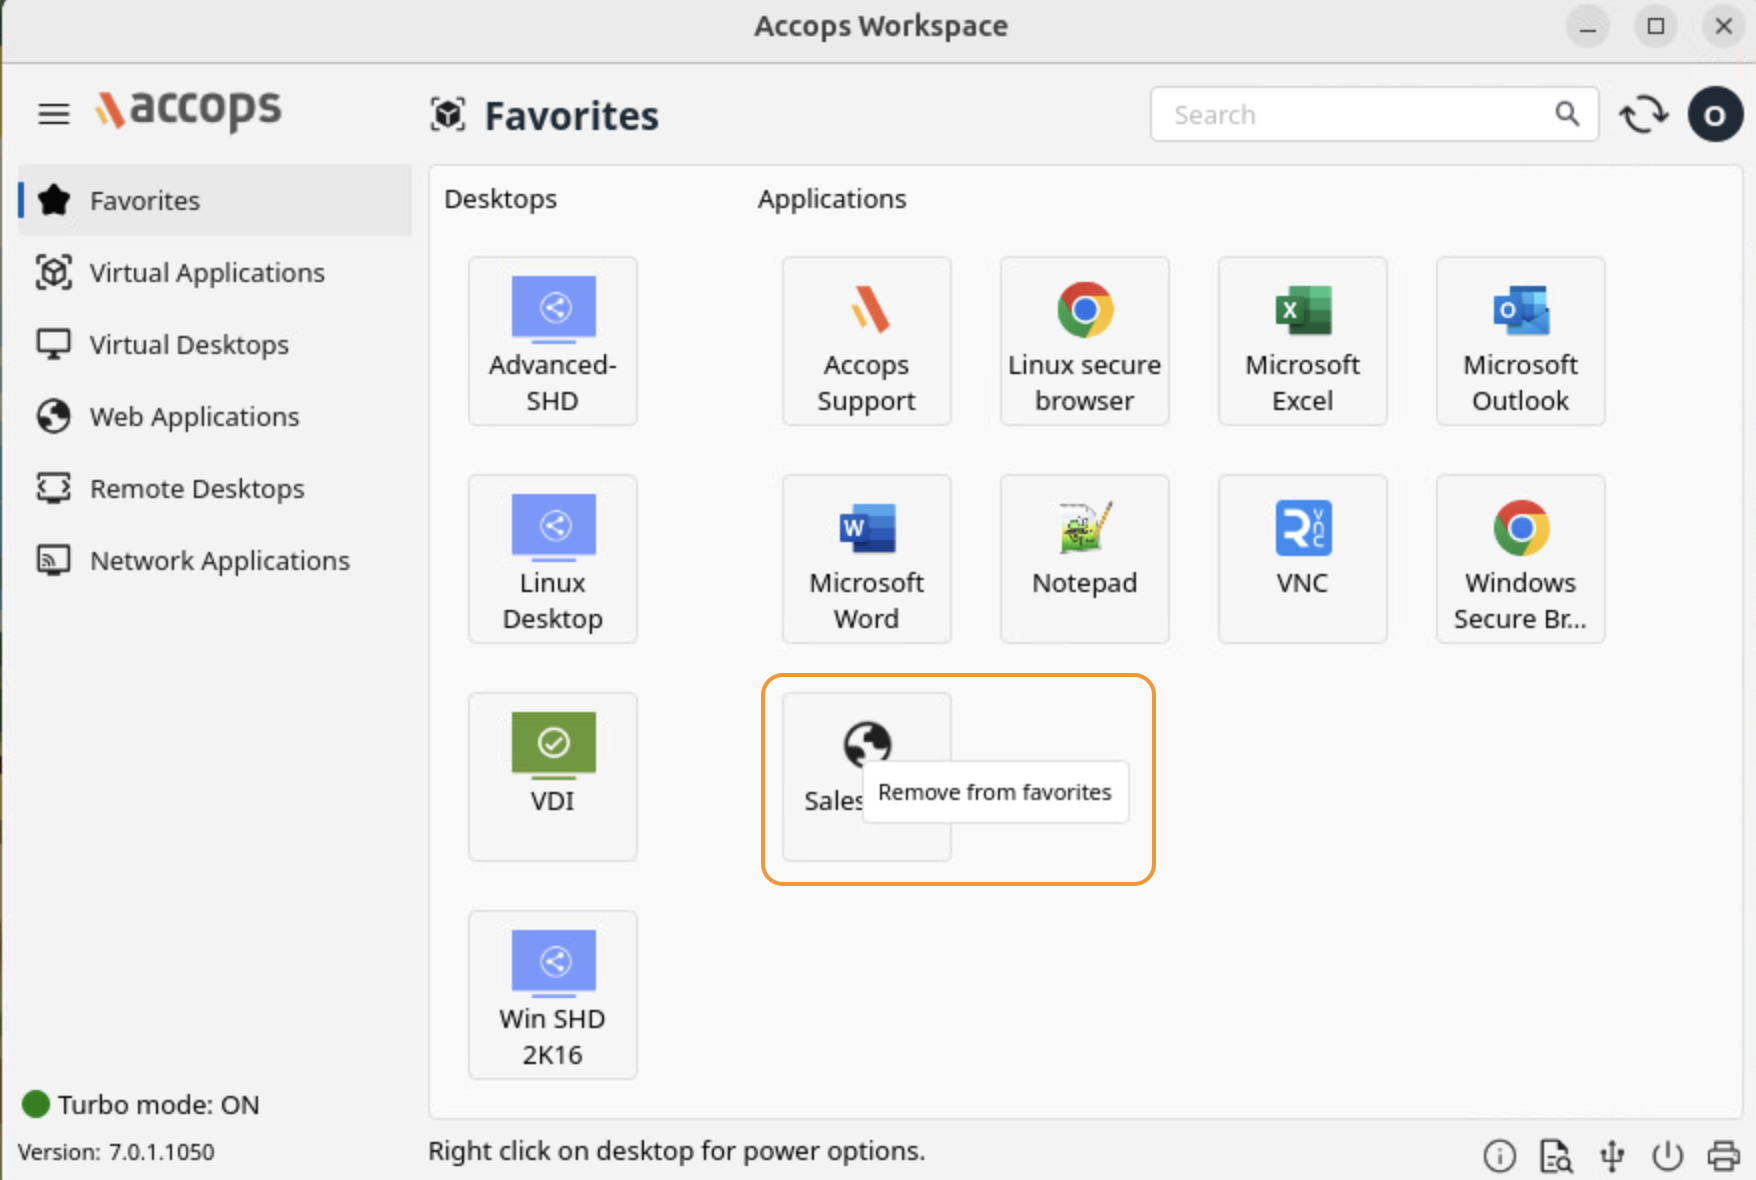Screen dimensions: 1756x1180
Task: Open Network Applications in sidebar
Action: coord(219,561)
